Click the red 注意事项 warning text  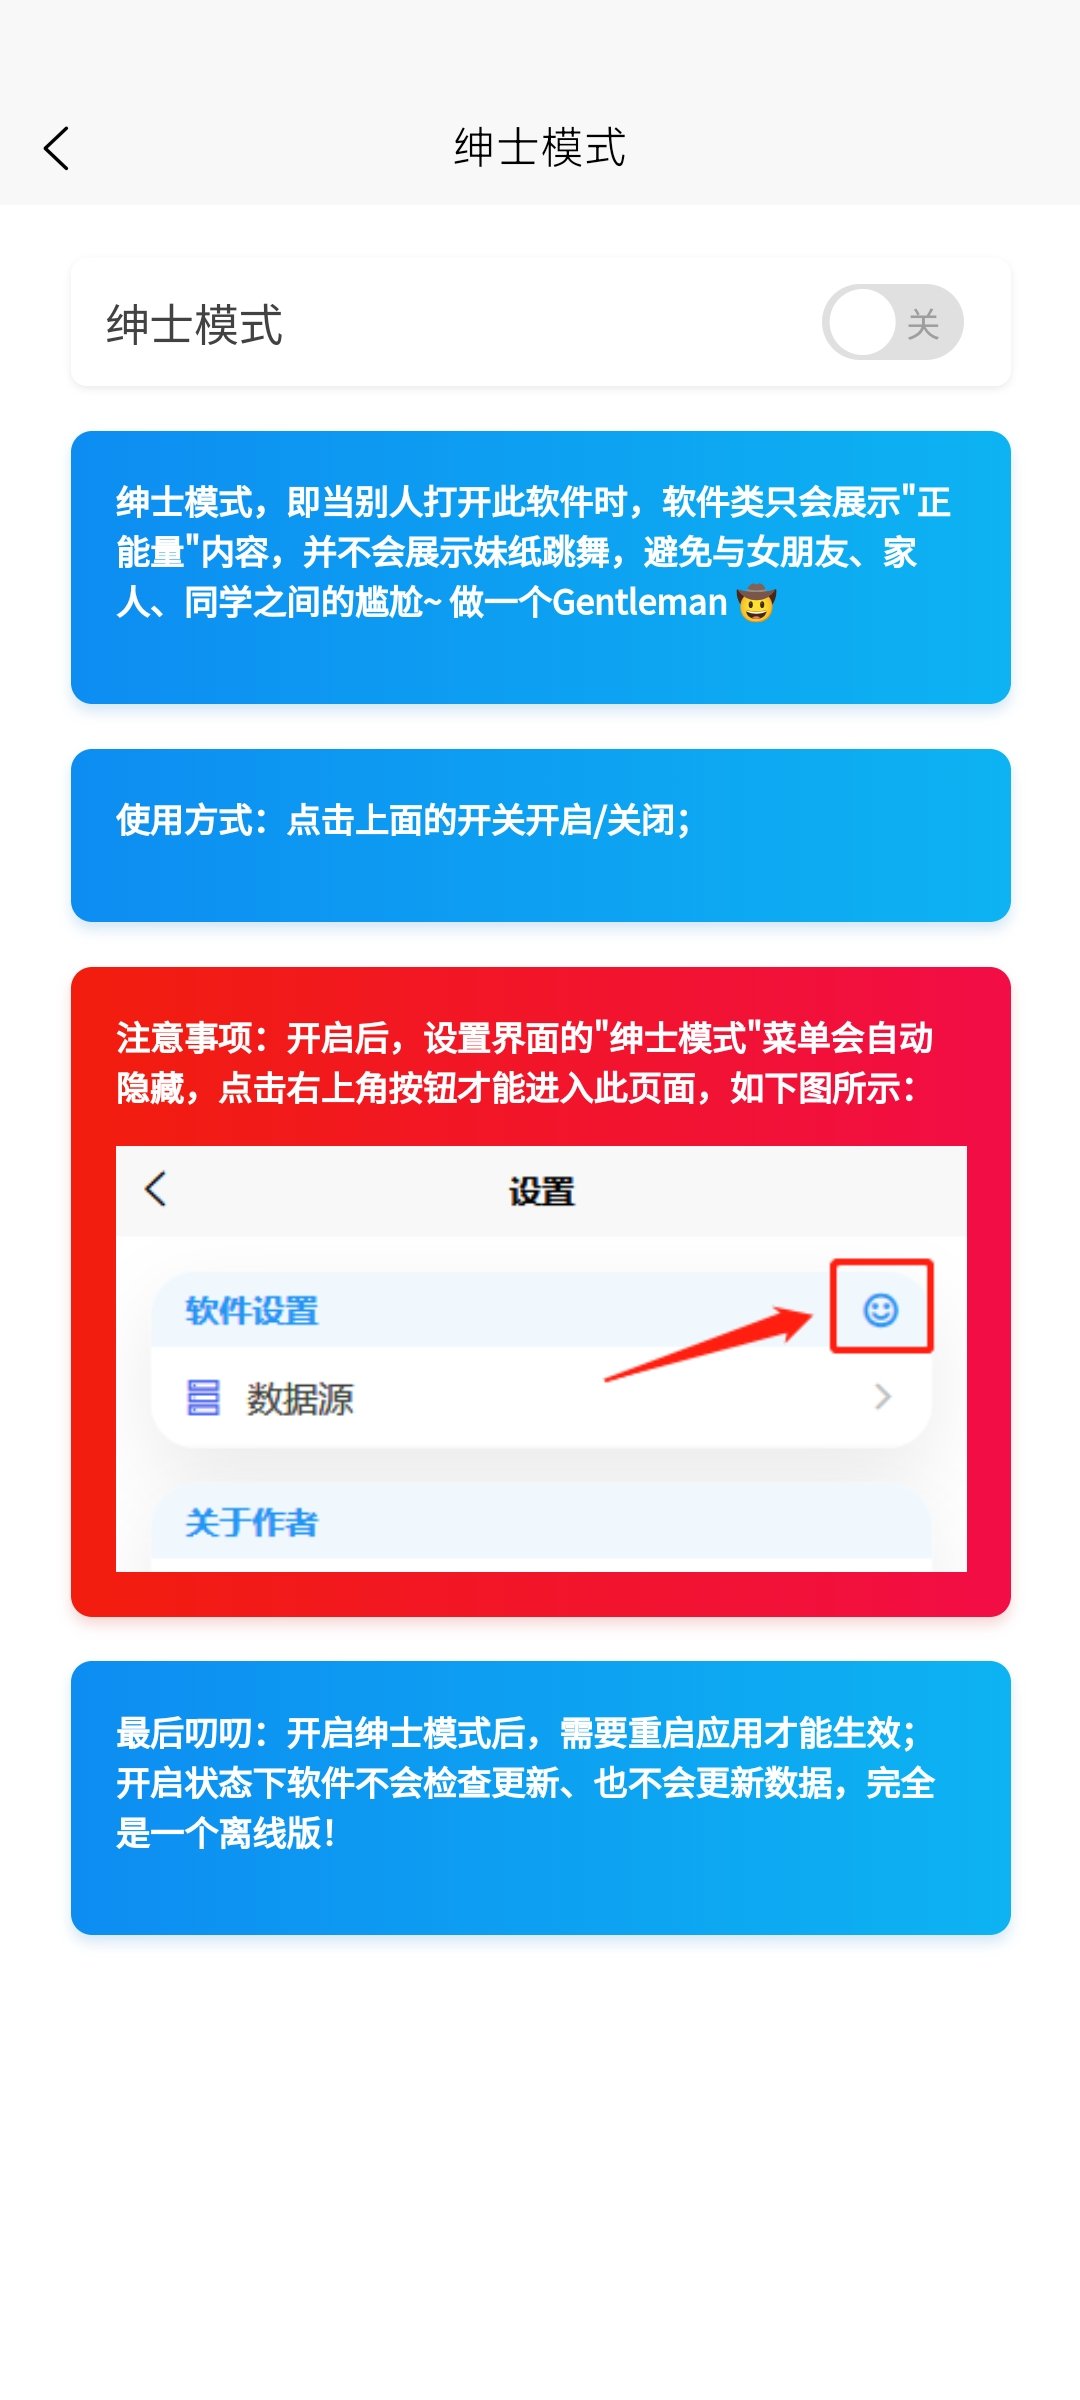(525, 1062)
